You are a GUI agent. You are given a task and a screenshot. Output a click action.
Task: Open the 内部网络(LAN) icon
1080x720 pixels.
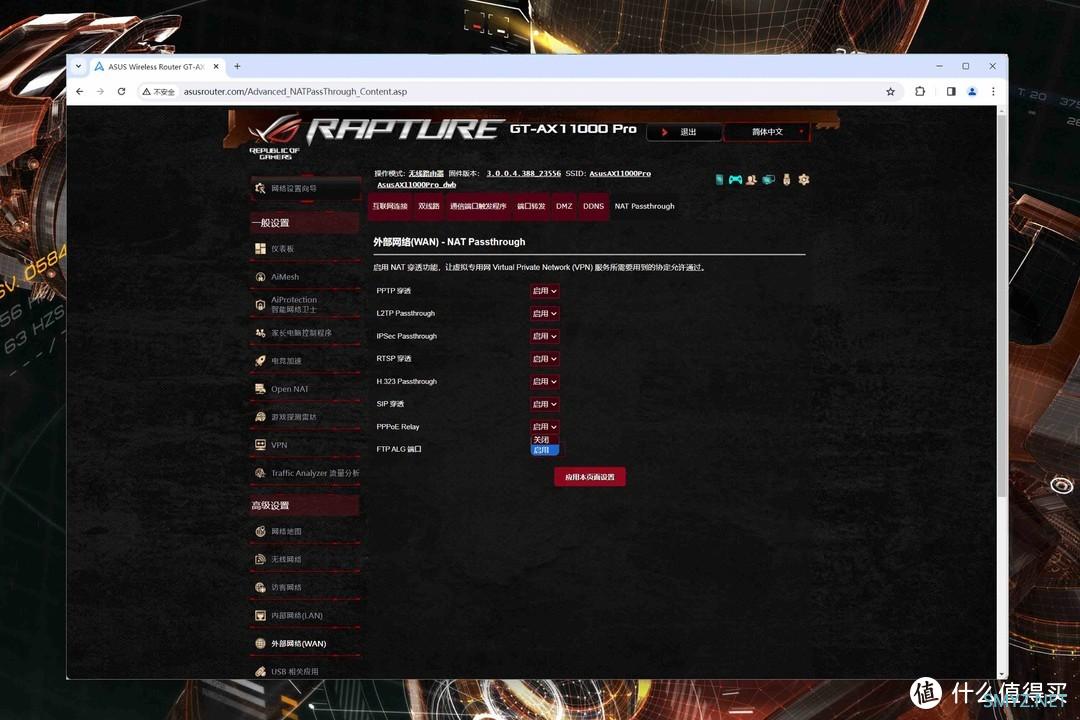pos(260,615)
